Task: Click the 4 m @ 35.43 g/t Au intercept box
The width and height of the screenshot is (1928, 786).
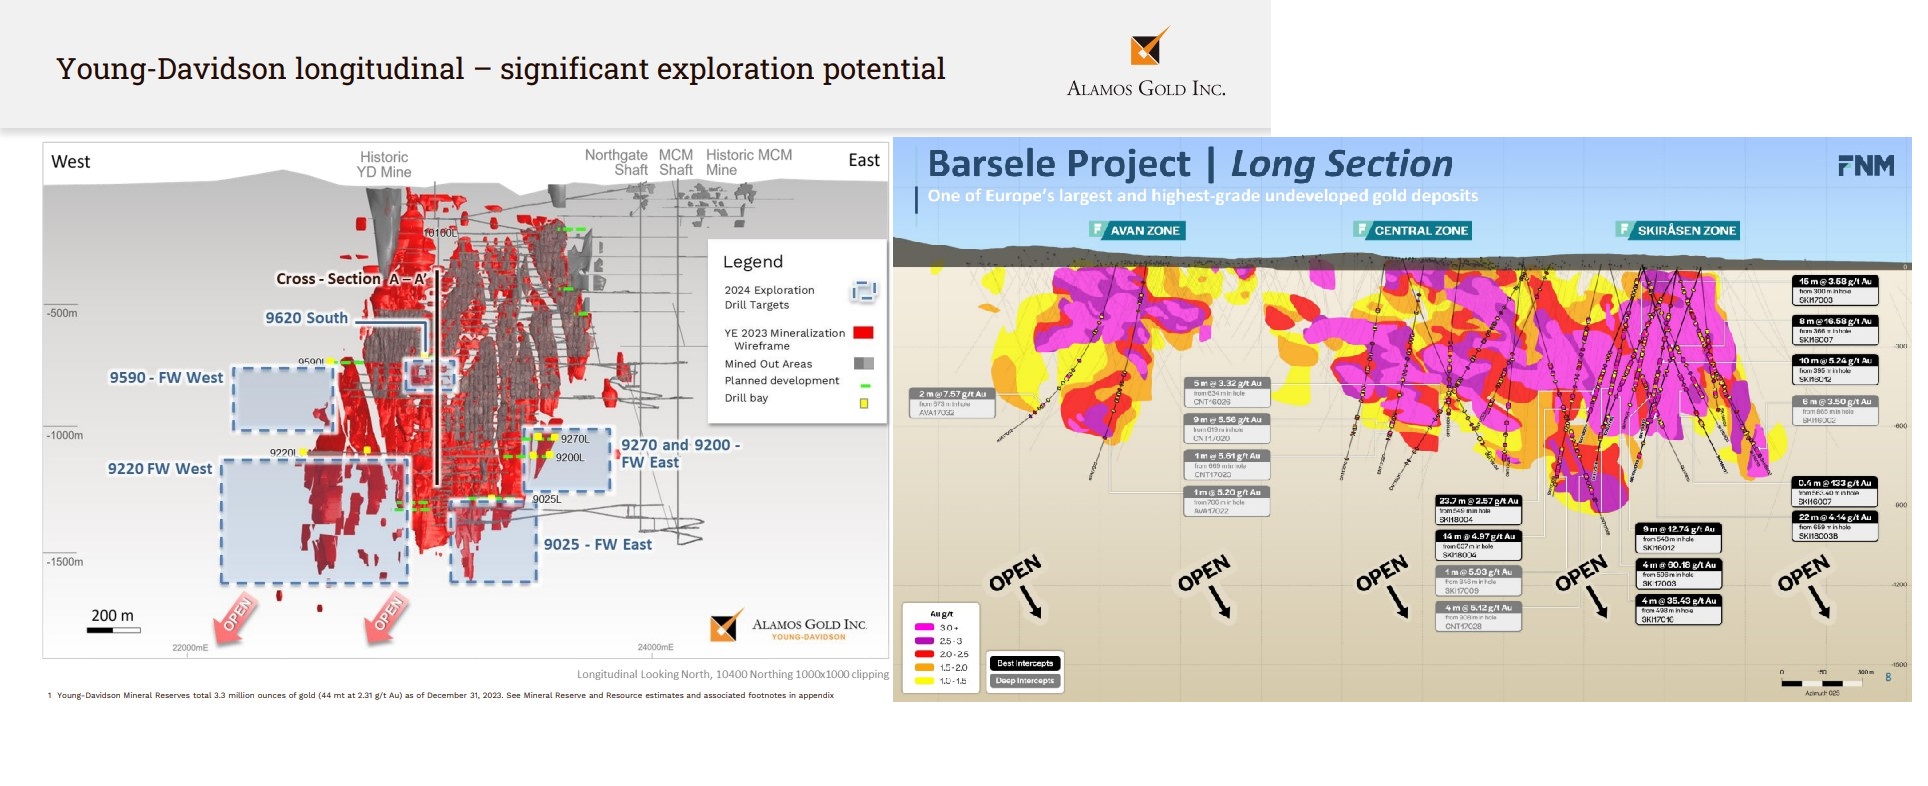Action: coord(1679,610)
